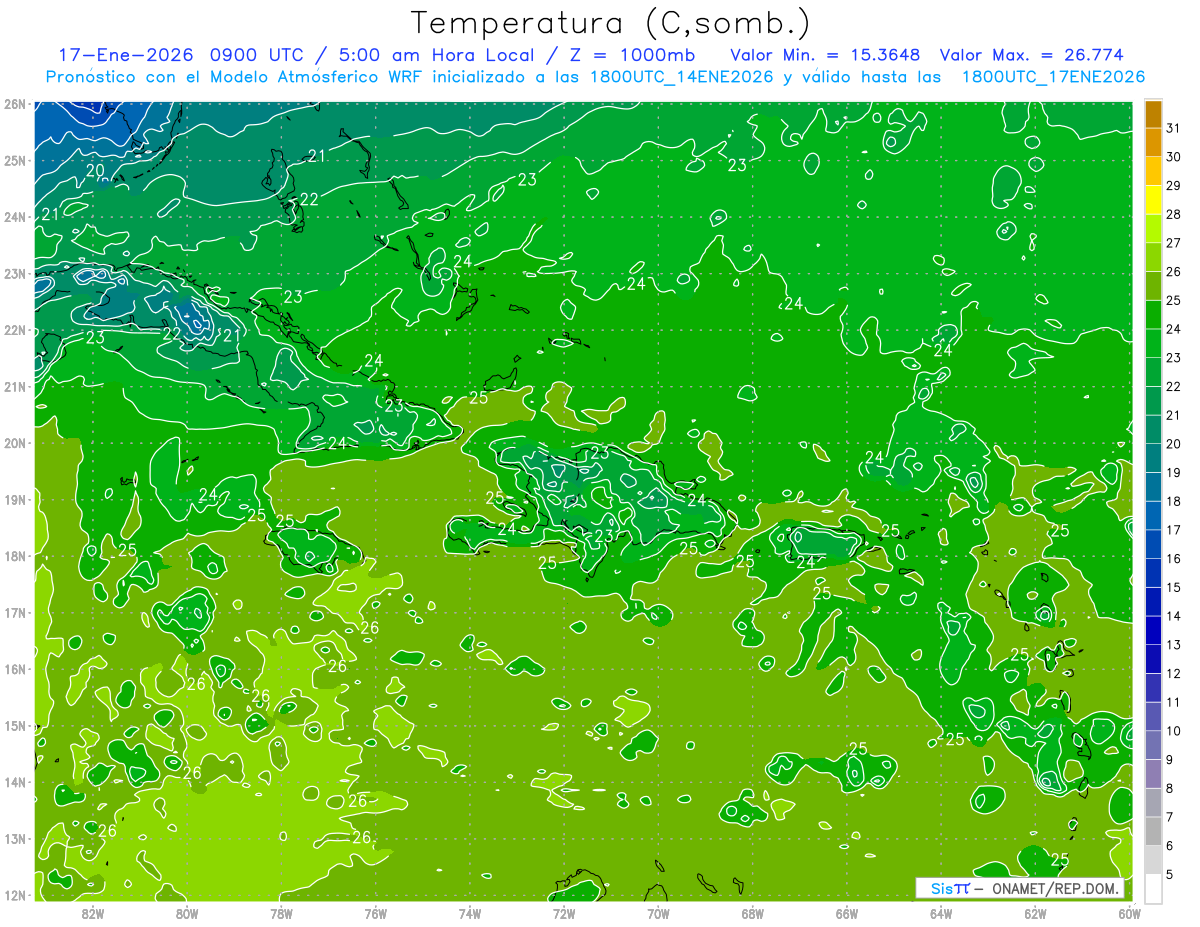Click the 68W longitude axis label
Screen dimensions: 1200x927
pos(752,913)
